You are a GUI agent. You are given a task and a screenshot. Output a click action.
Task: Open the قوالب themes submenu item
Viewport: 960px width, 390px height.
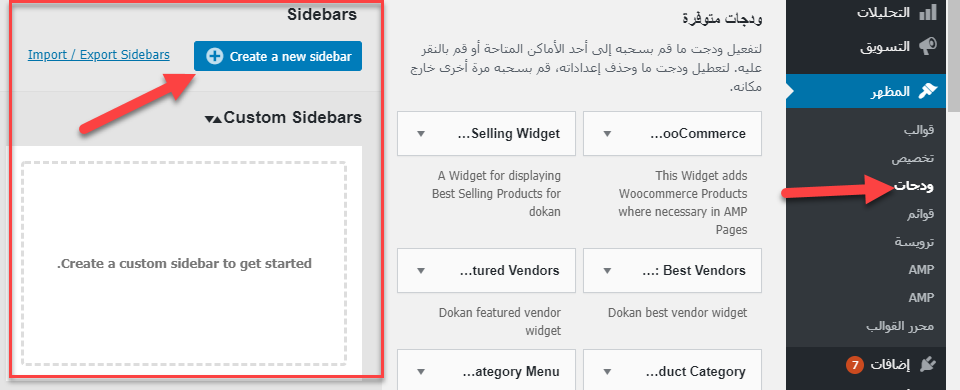919,131
